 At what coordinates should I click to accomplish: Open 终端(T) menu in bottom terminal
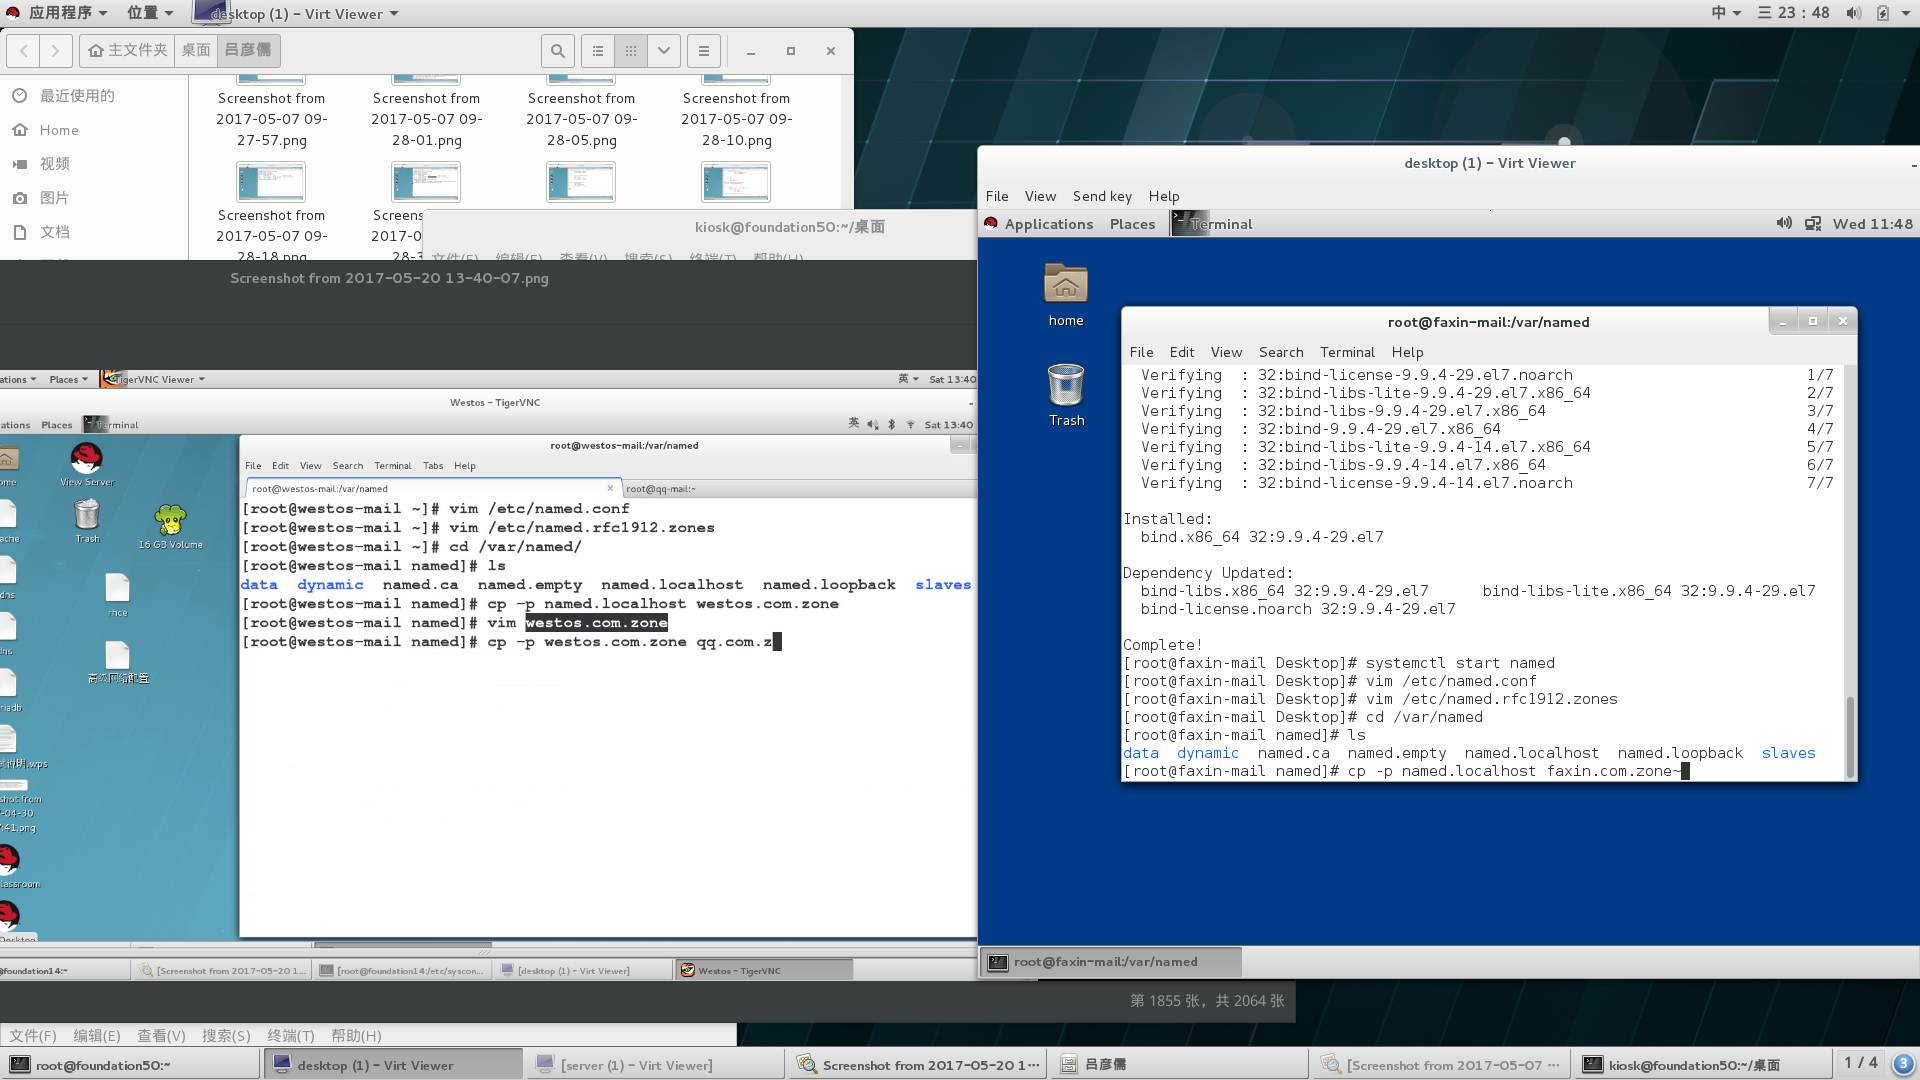(291, 1036)
